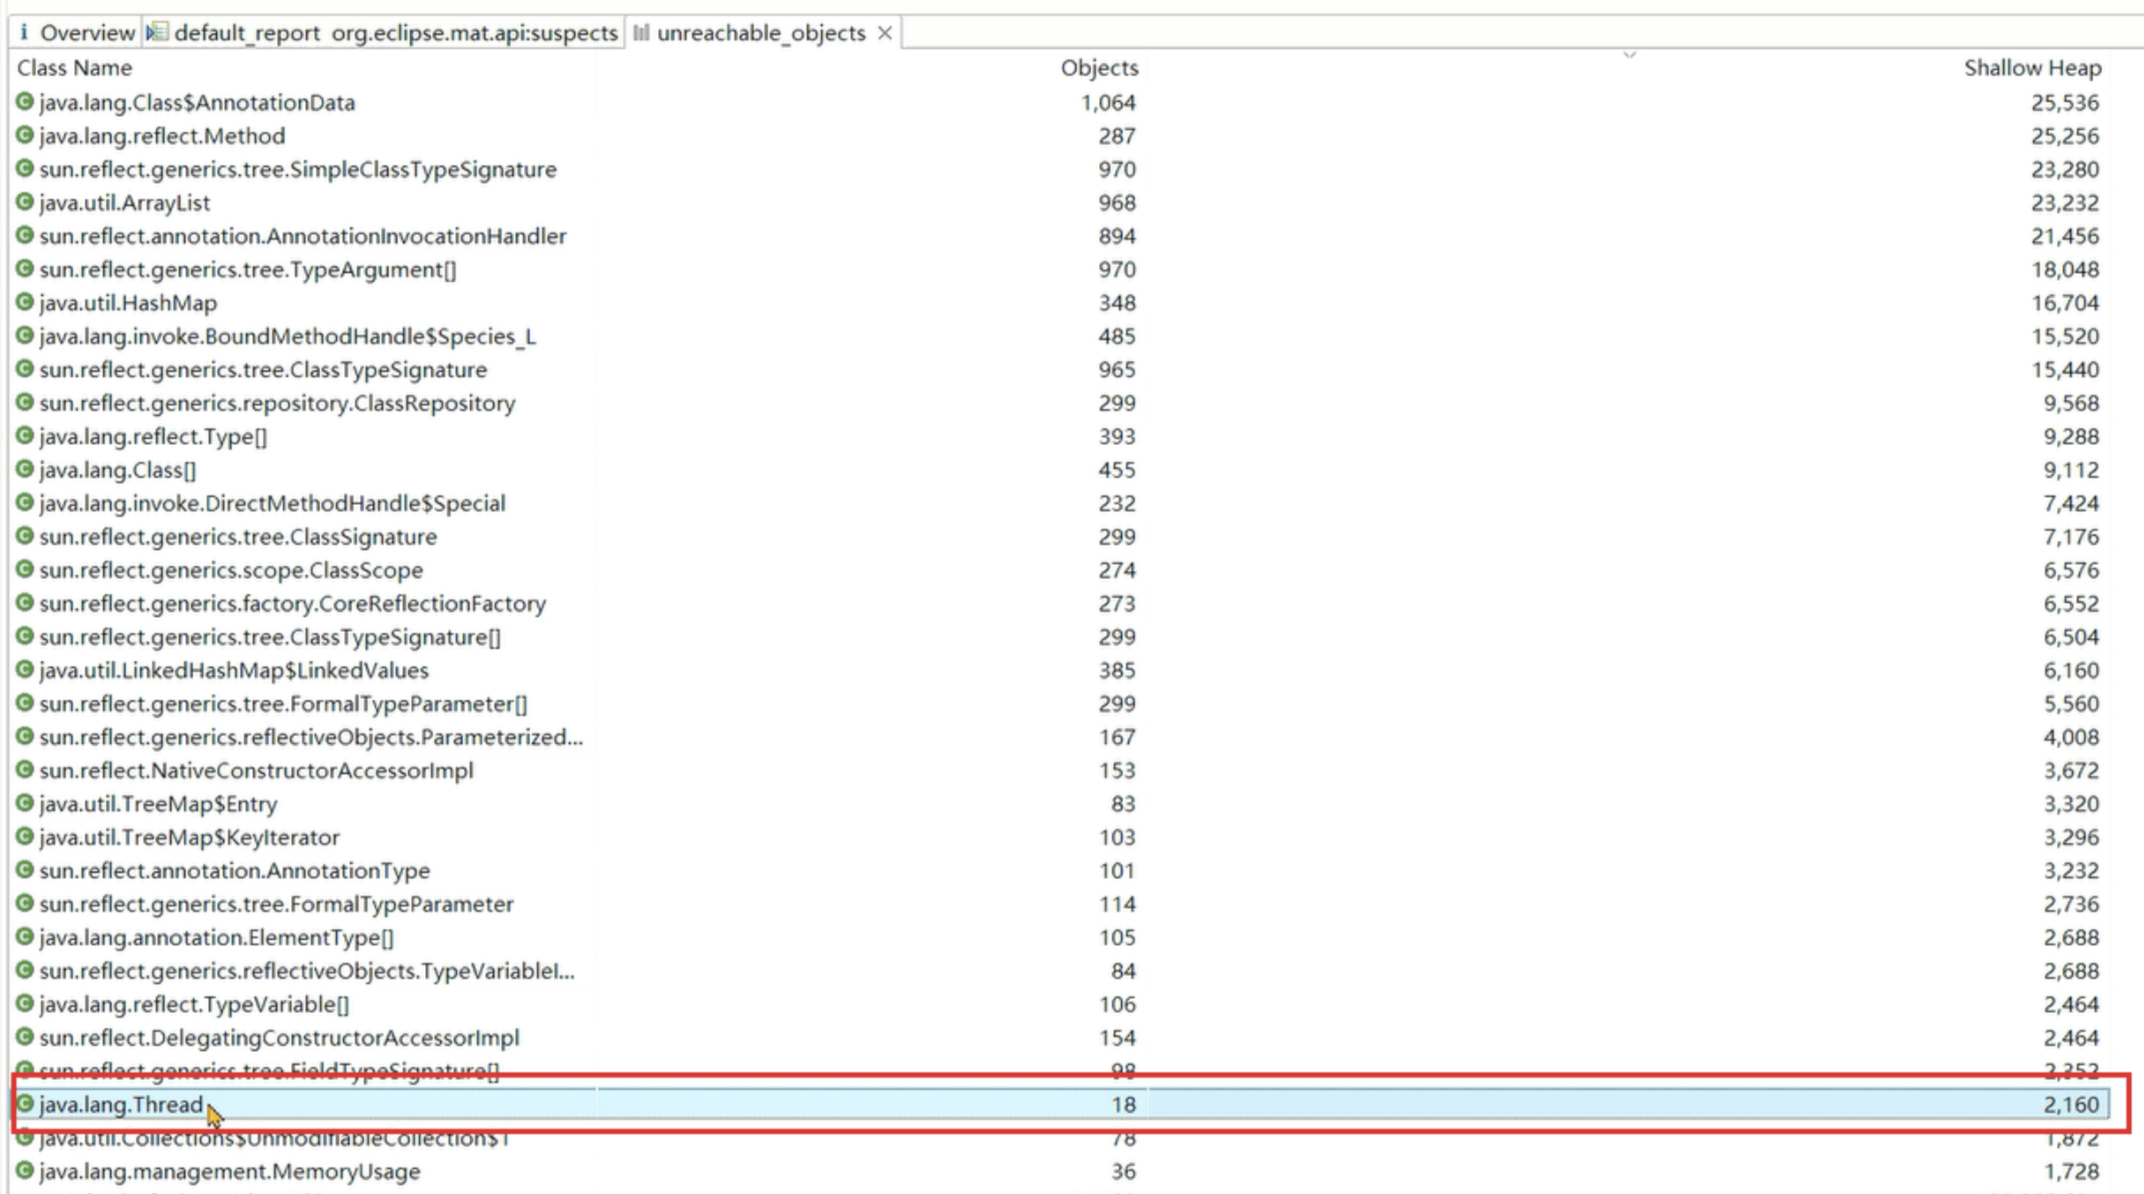Click class icon next to java.lang.reflect.Method
The image size is (2144, 1194).
point(25,135)
